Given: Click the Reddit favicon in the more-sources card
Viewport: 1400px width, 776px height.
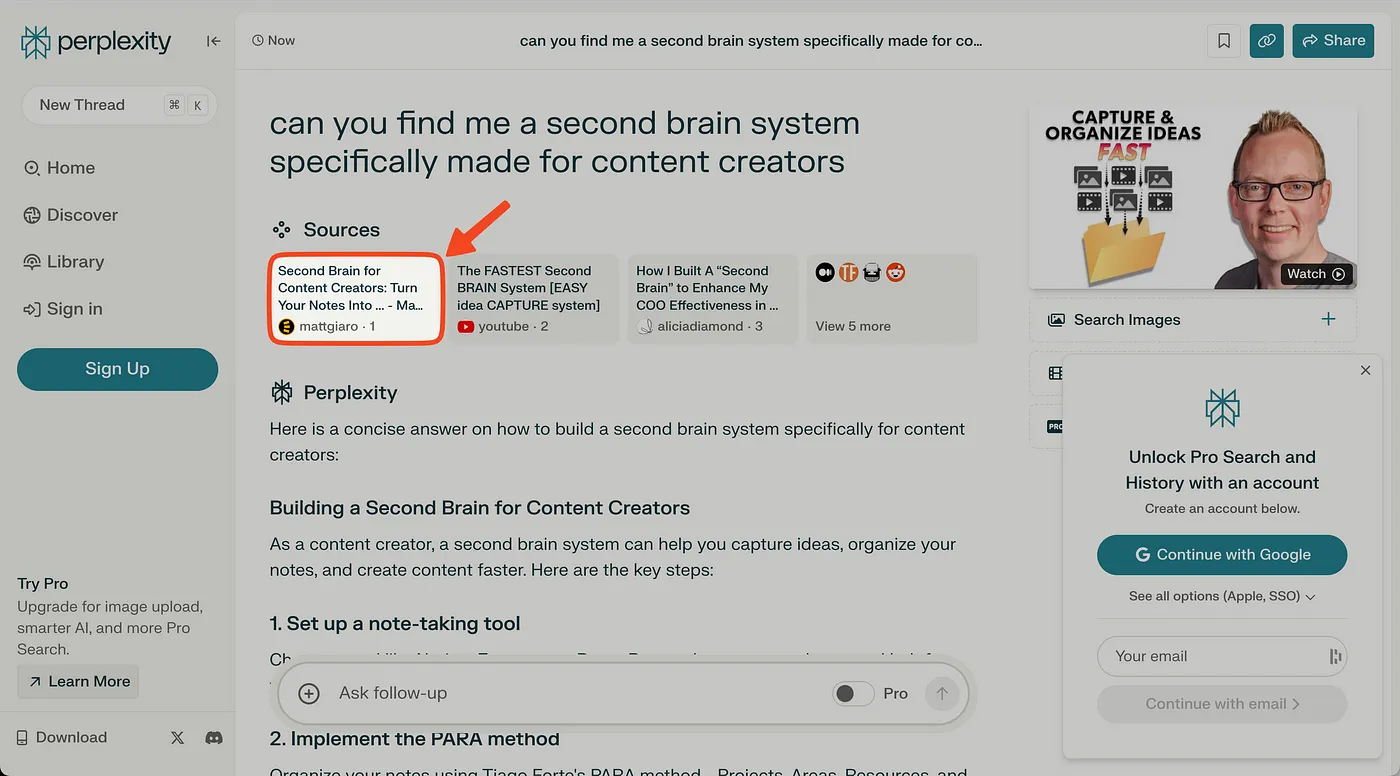Looking at the screenshot, I should tap(896, 272).
